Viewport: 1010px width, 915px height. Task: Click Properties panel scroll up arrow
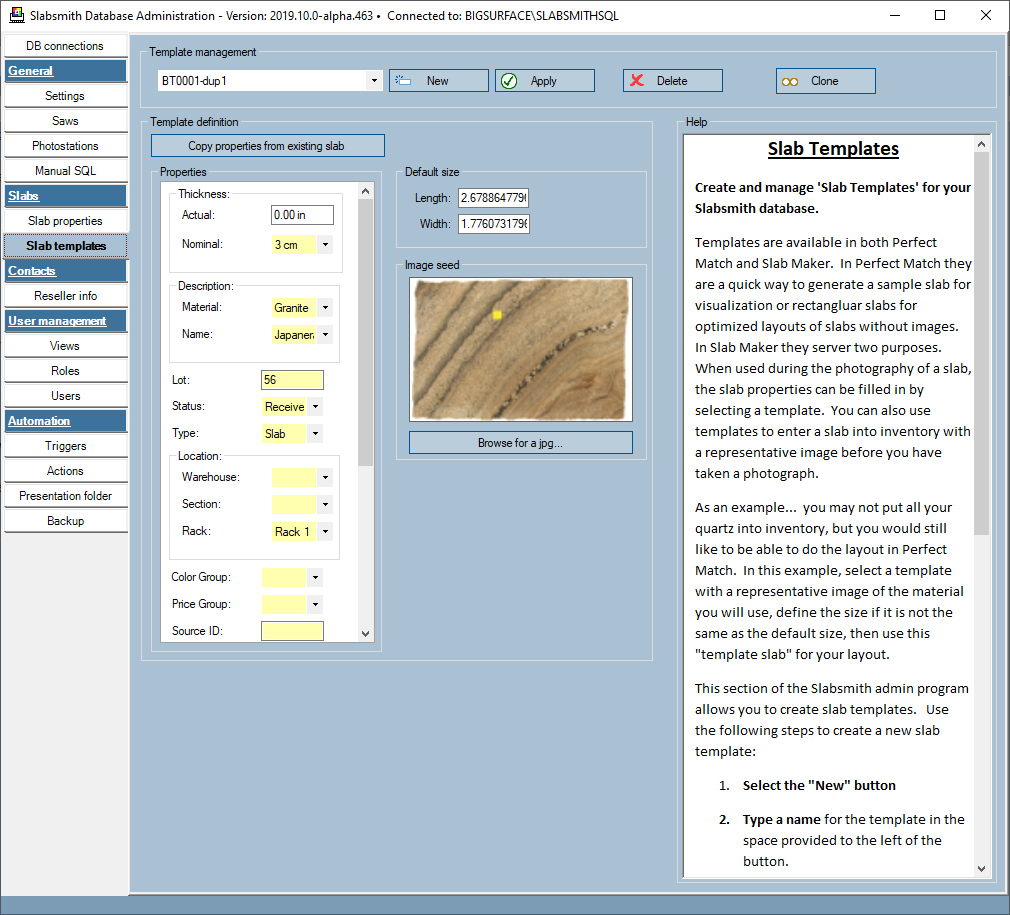pyautogui.click(x=365, y=191)
